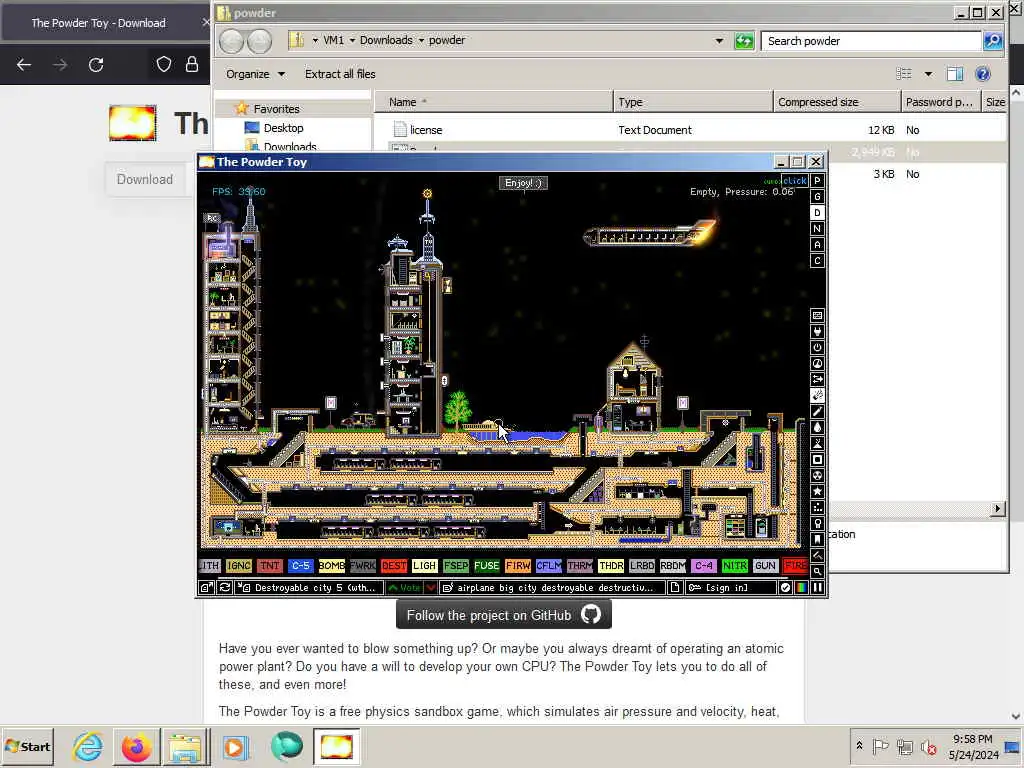
Task: Open the Organize dropdown menu
Action: click(255, 74)
